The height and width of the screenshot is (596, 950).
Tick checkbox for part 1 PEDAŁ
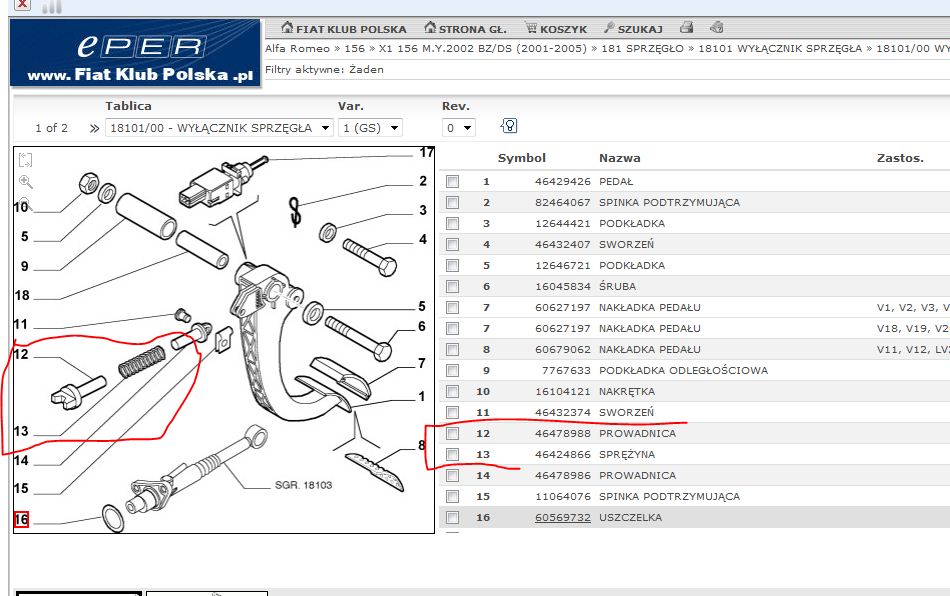(x=453, y=182)
